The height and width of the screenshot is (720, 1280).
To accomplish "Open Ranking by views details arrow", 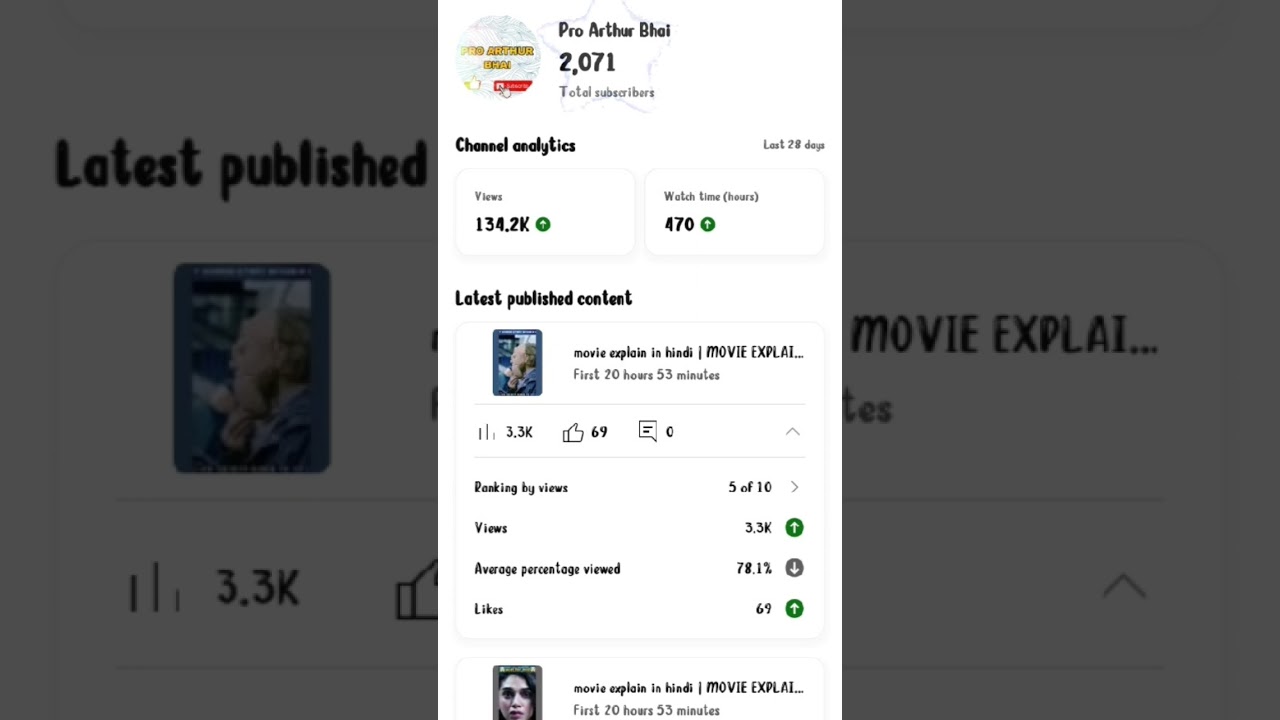I will tap(795, 487).
